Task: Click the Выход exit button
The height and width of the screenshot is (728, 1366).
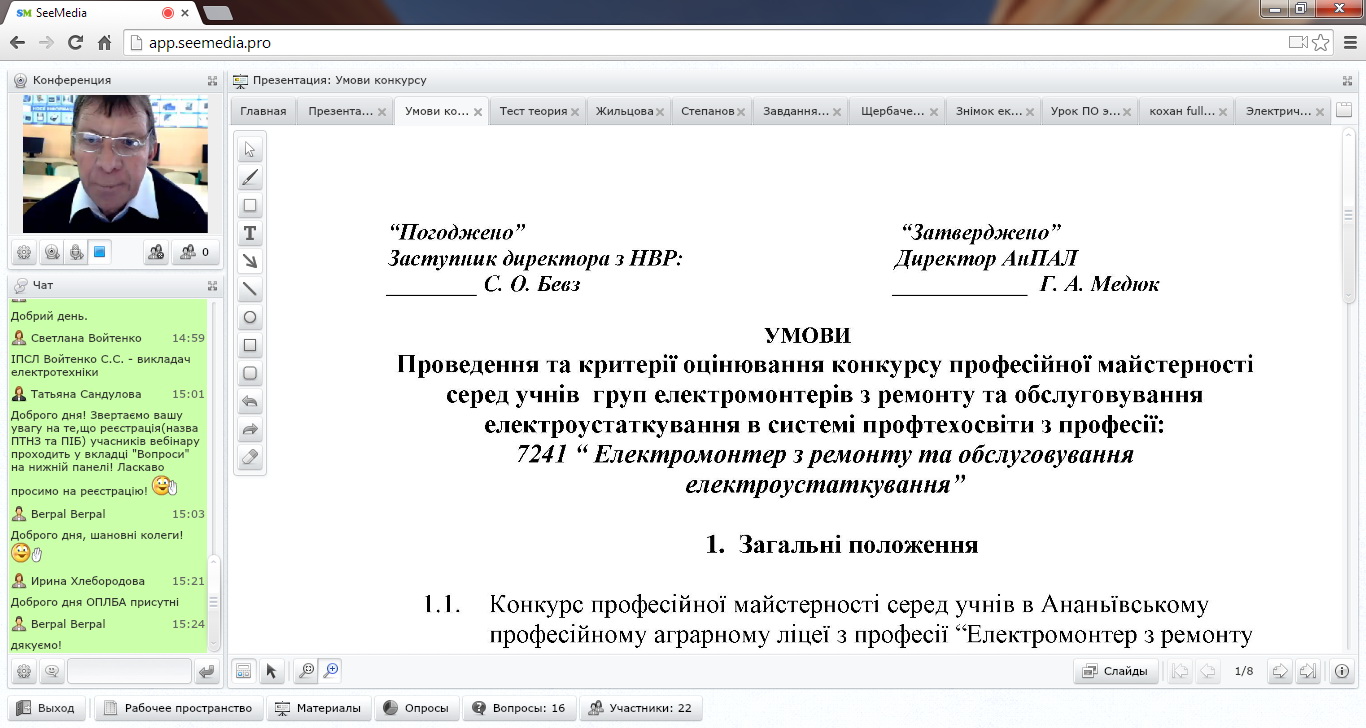Action: pos(46,708)
